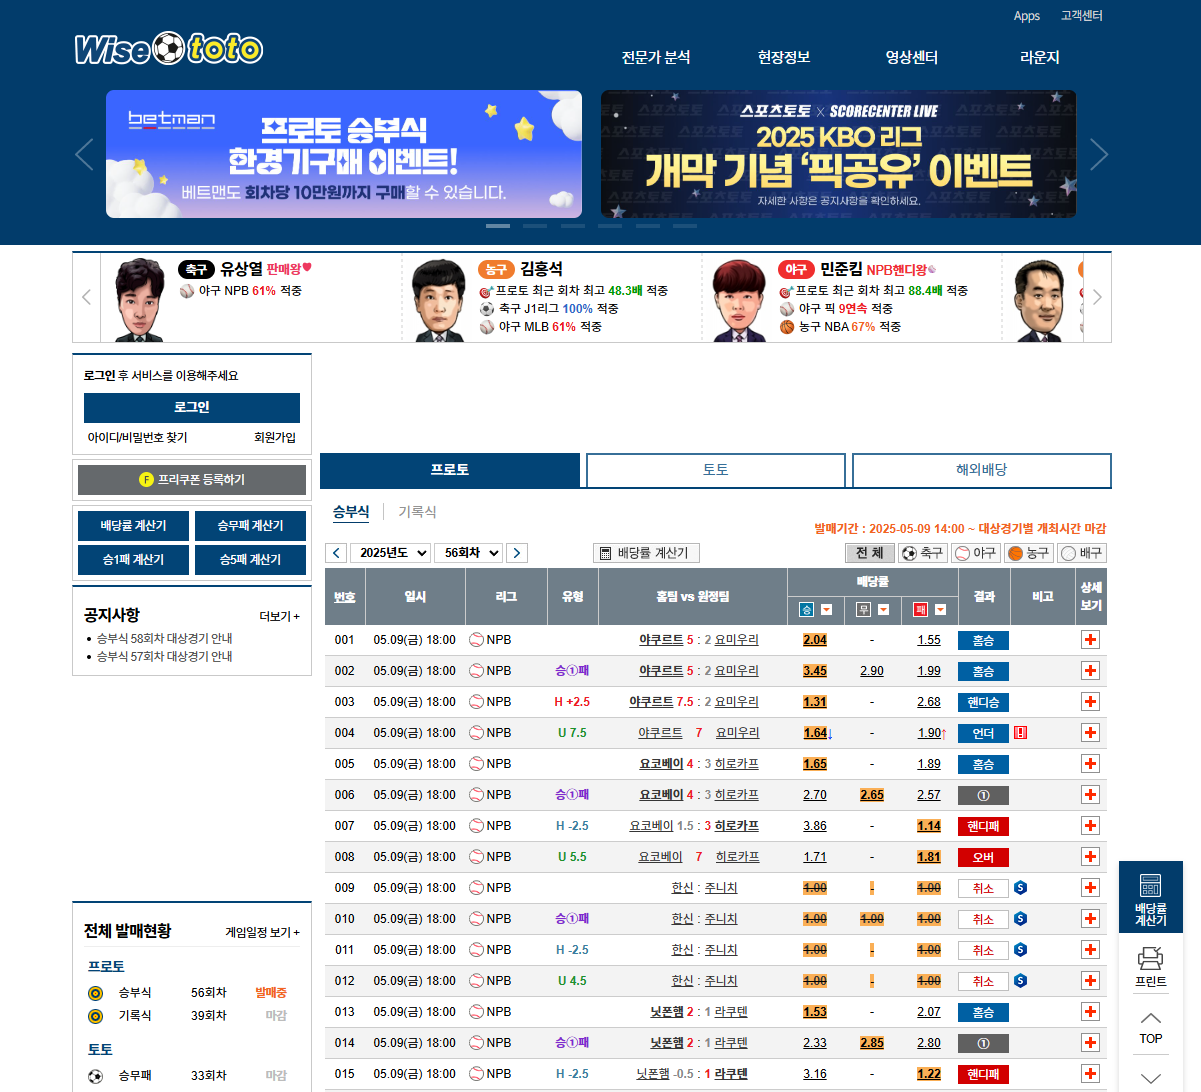Open 승5패 계산기 button
Image resolution: width=1201 pixels, height=1092 pixels.
pyautogui.click(x=250, y=560)
